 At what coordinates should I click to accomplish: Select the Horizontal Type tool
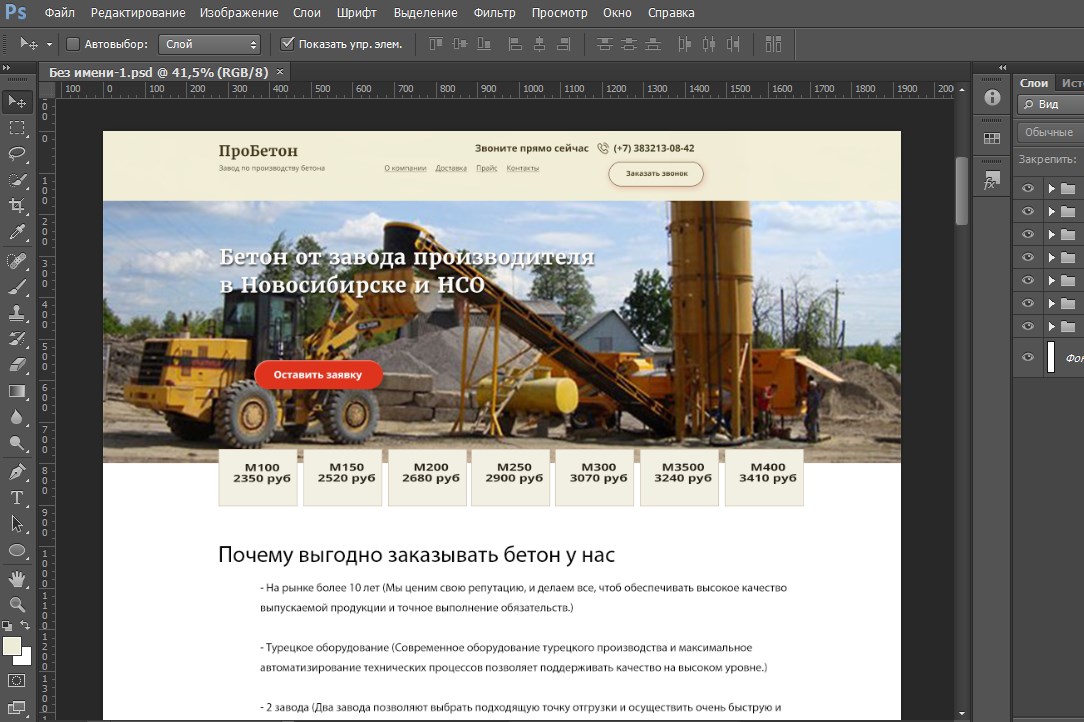17,497
